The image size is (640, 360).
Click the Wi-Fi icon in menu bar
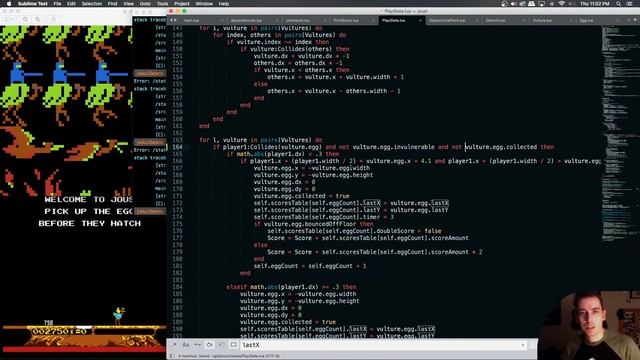(x=562, y=4)
